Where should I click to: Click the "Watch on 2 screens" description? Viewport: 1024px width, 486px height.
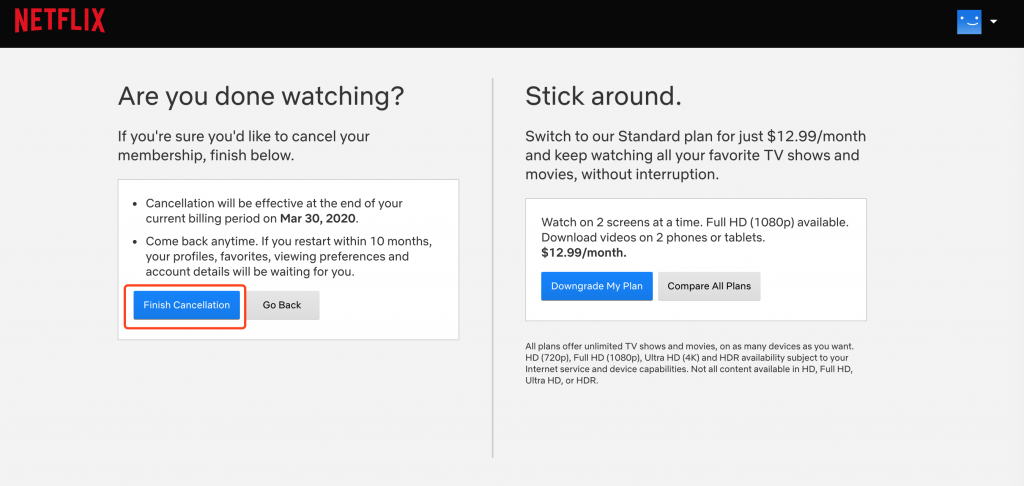(x=694, y=222)
